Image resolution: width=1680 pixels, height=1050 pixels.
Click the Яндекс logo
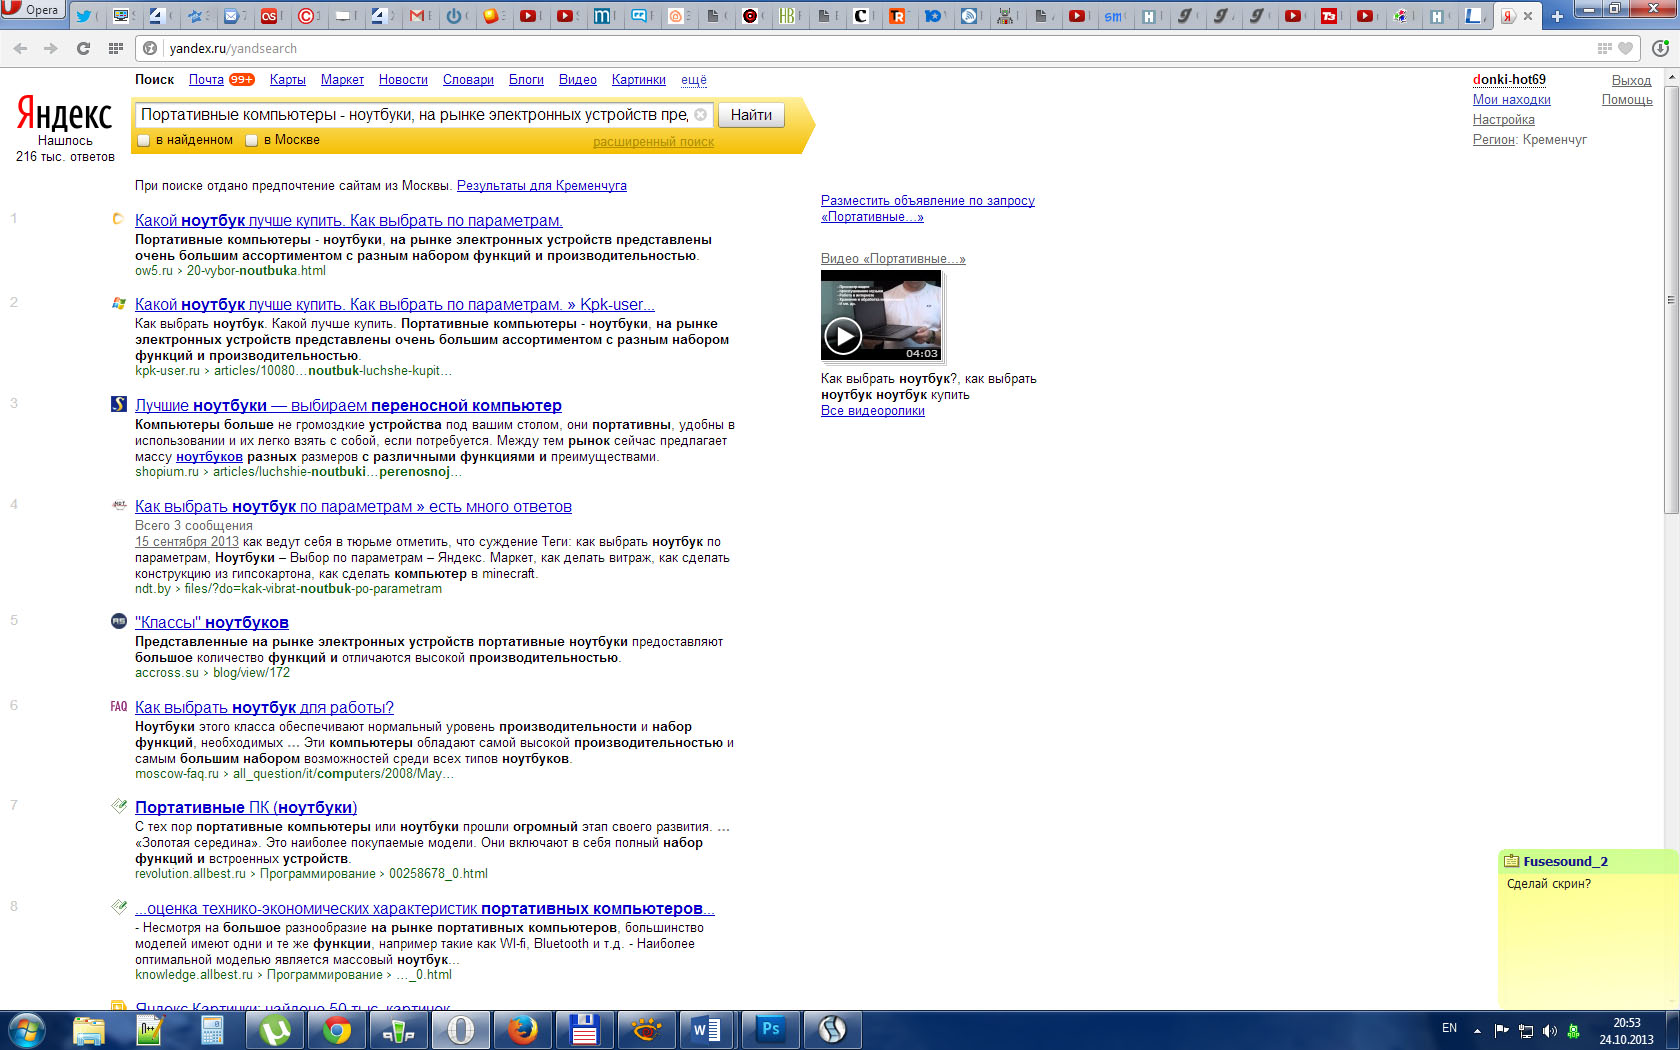point(65,115)
